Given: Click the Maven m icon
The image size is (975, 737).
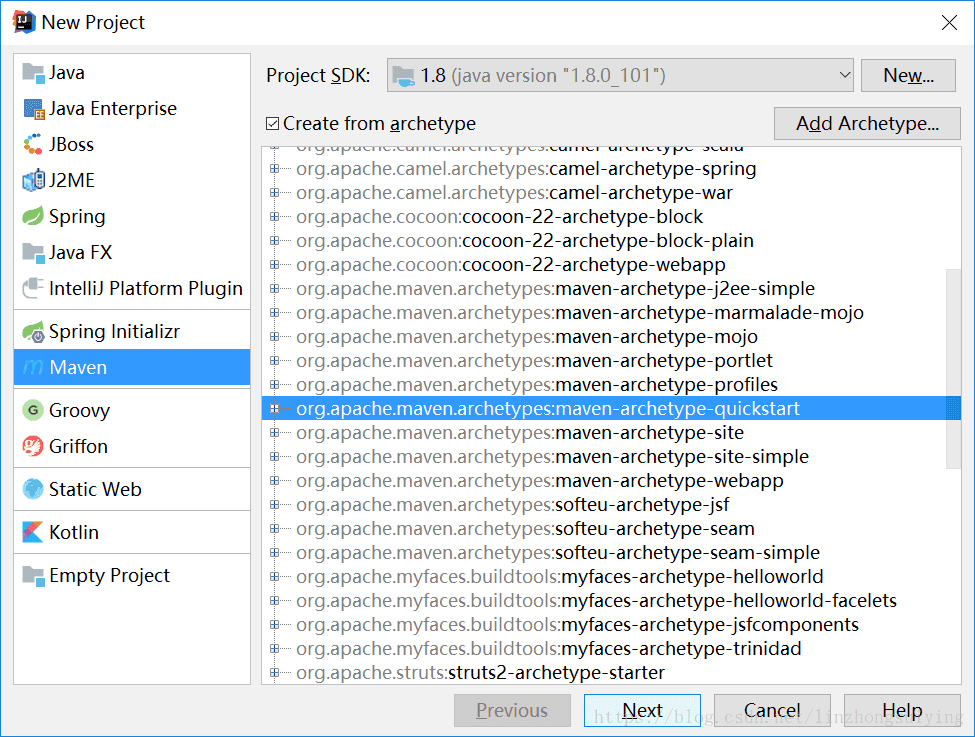Looking at the screenshot, I should point(33,368).
